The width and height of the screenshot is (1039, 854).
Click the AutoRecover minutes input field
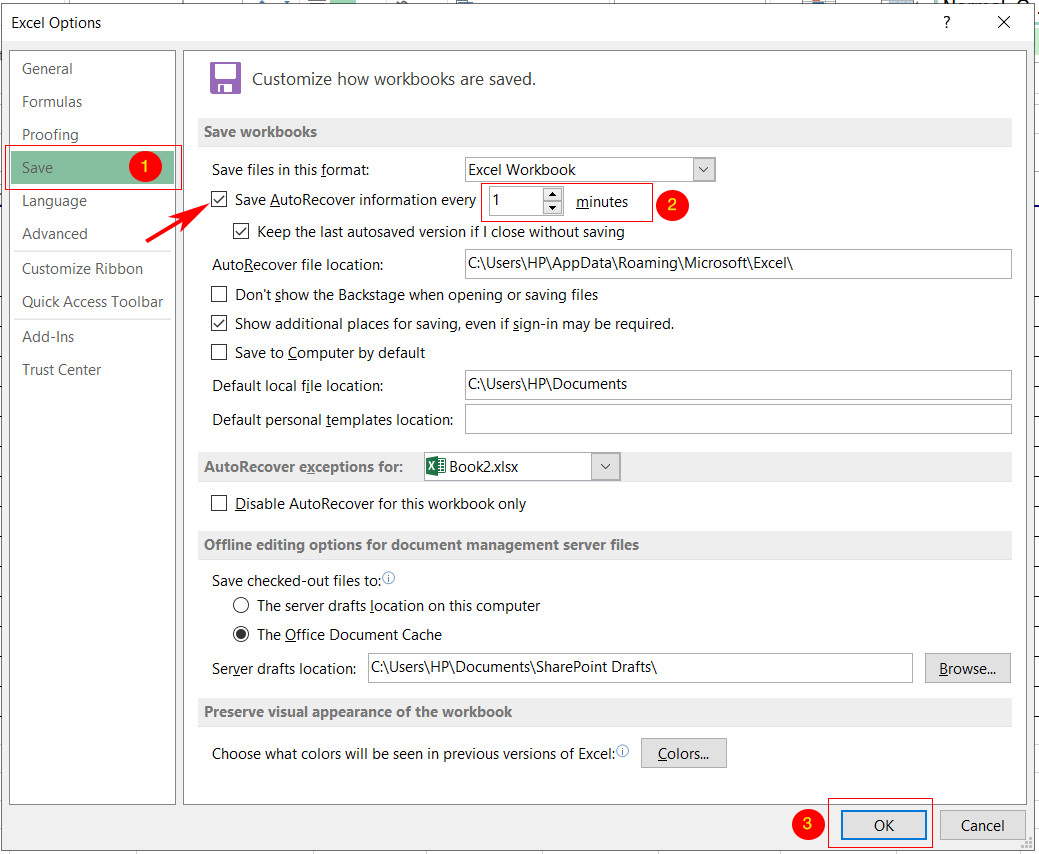[517, 201]
